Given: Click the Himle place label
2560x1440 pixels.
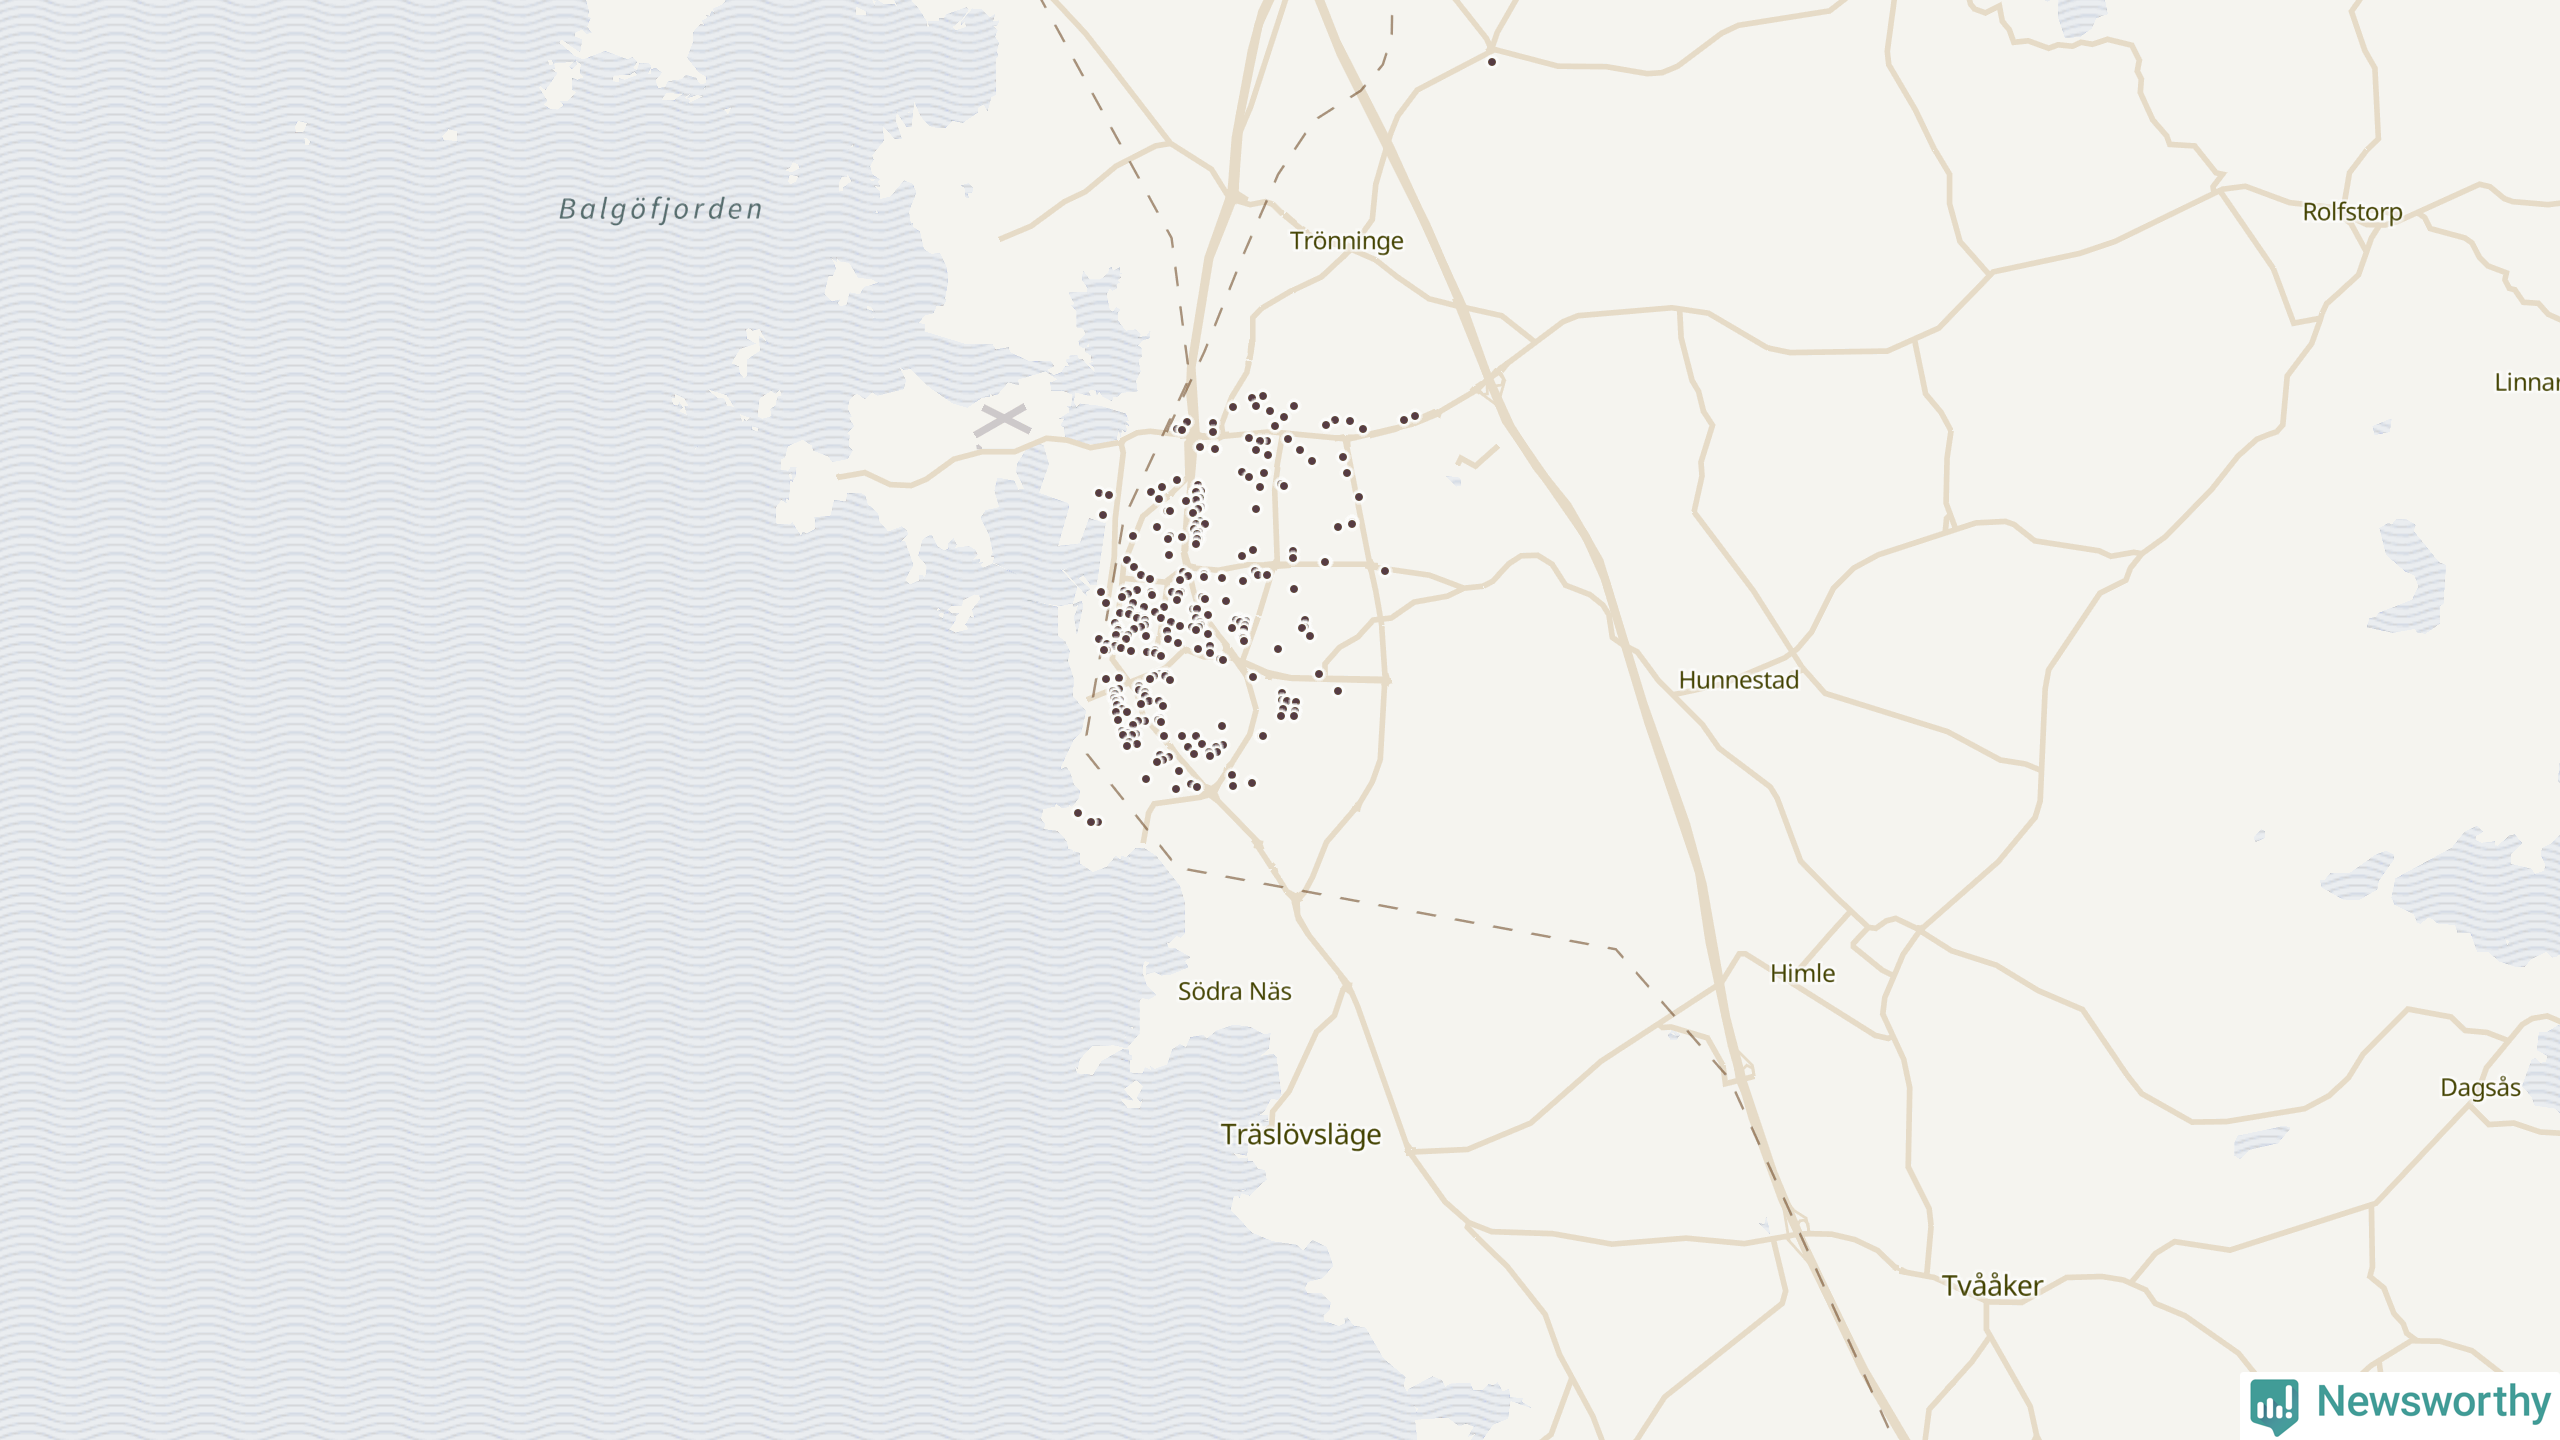Looking at the screenshot, I should coord(1802,973).
